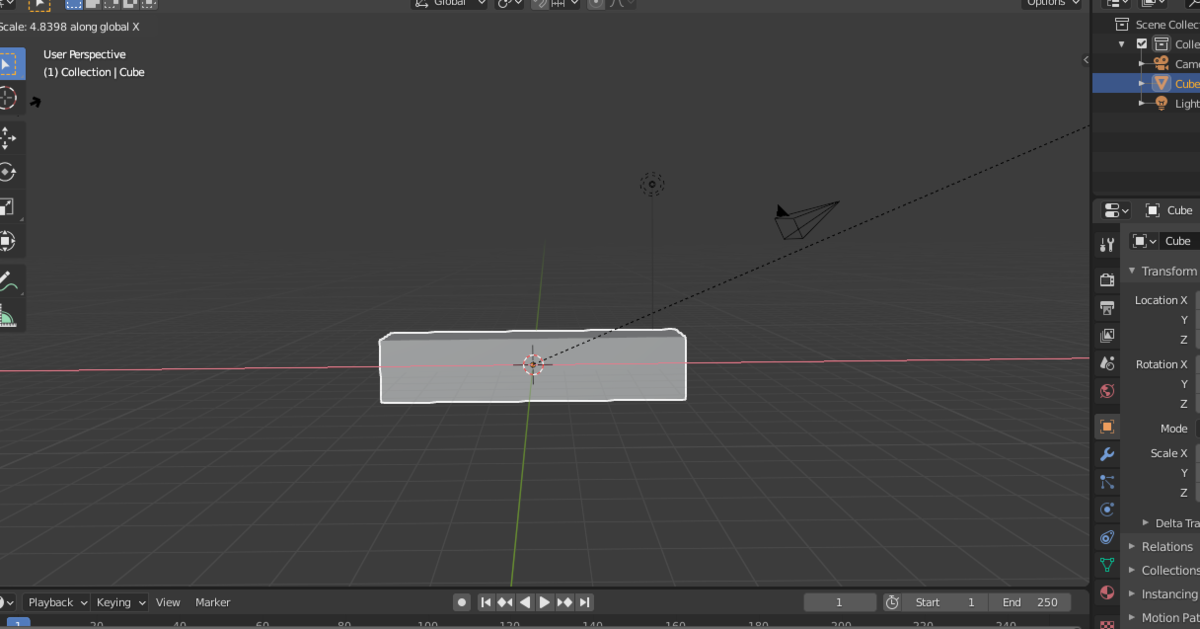Play animation in reverse

click(525, 602)
